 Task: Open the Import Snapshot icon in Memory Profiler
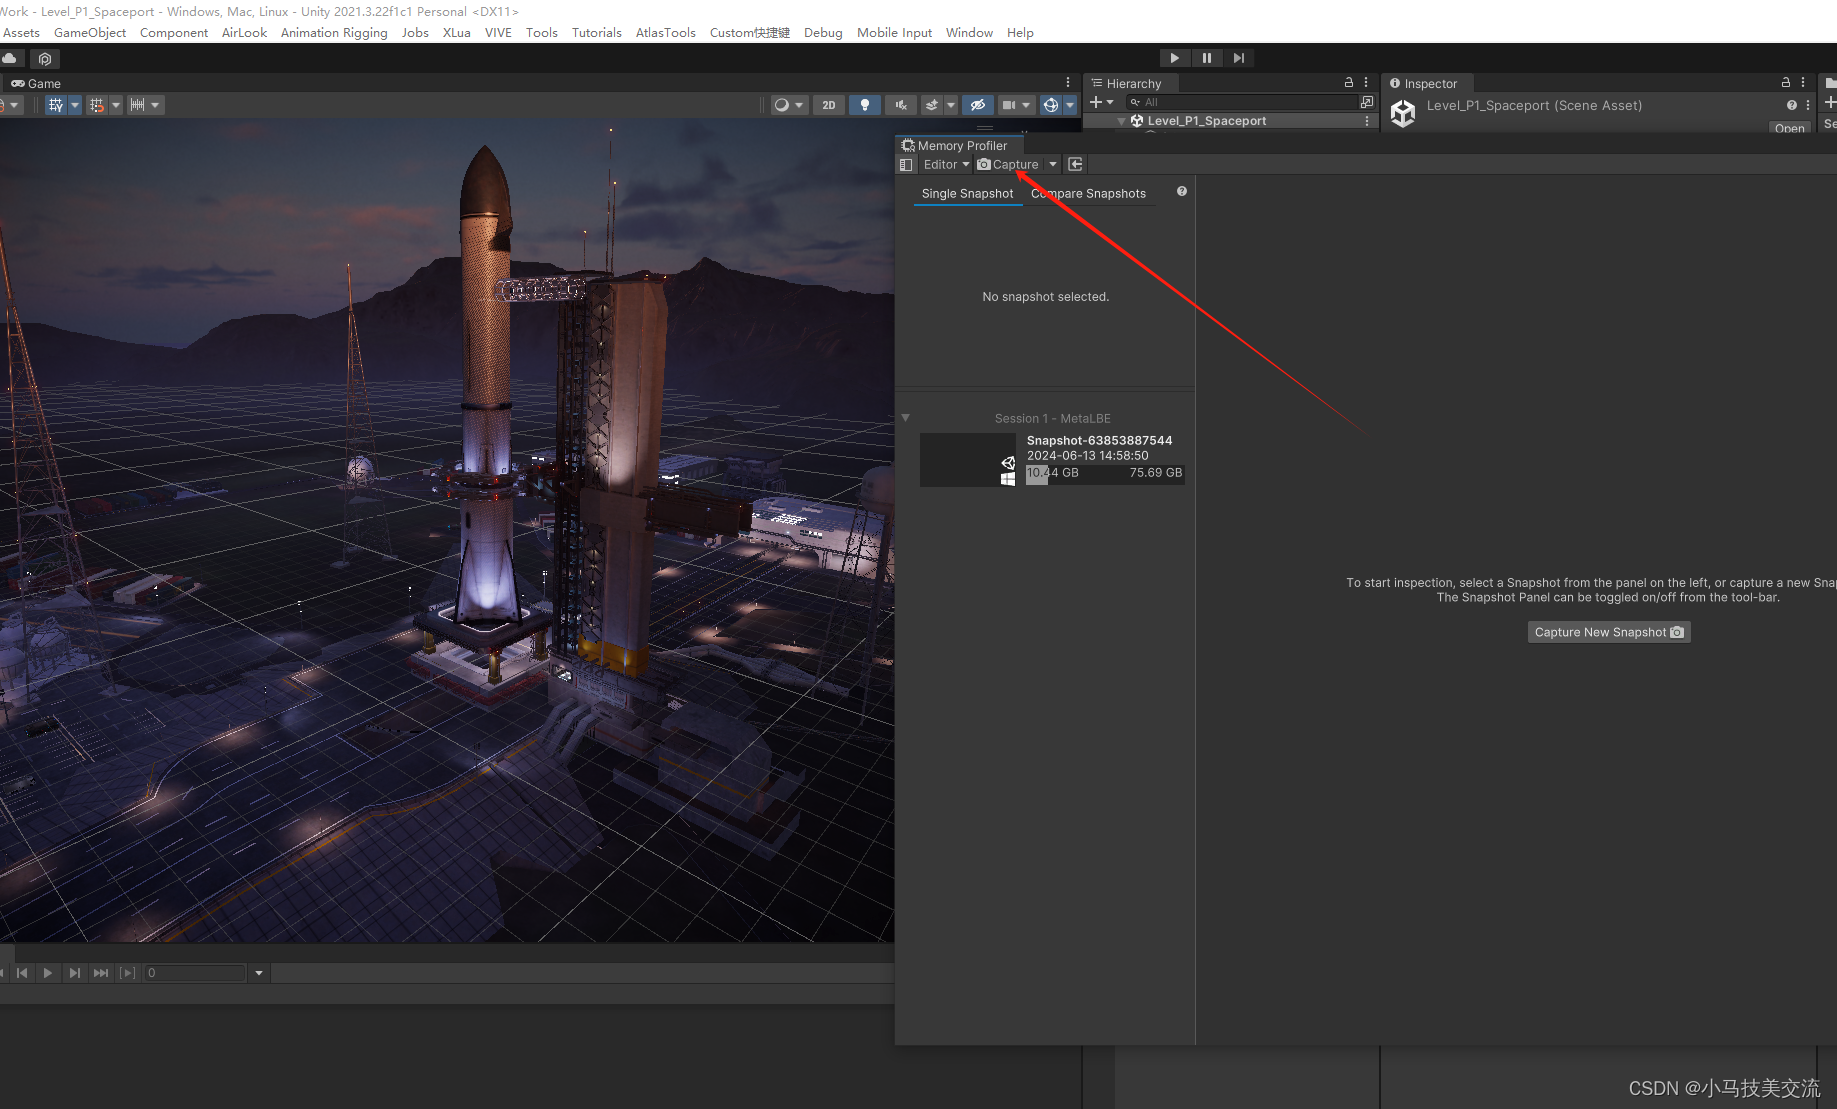point(1075,164)
